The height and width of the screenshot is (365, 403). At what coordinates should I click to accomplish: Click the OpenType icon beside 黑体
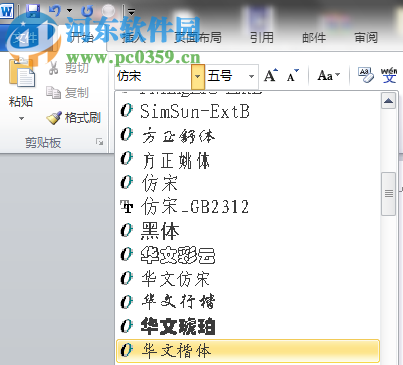click(x=127, y=231)
